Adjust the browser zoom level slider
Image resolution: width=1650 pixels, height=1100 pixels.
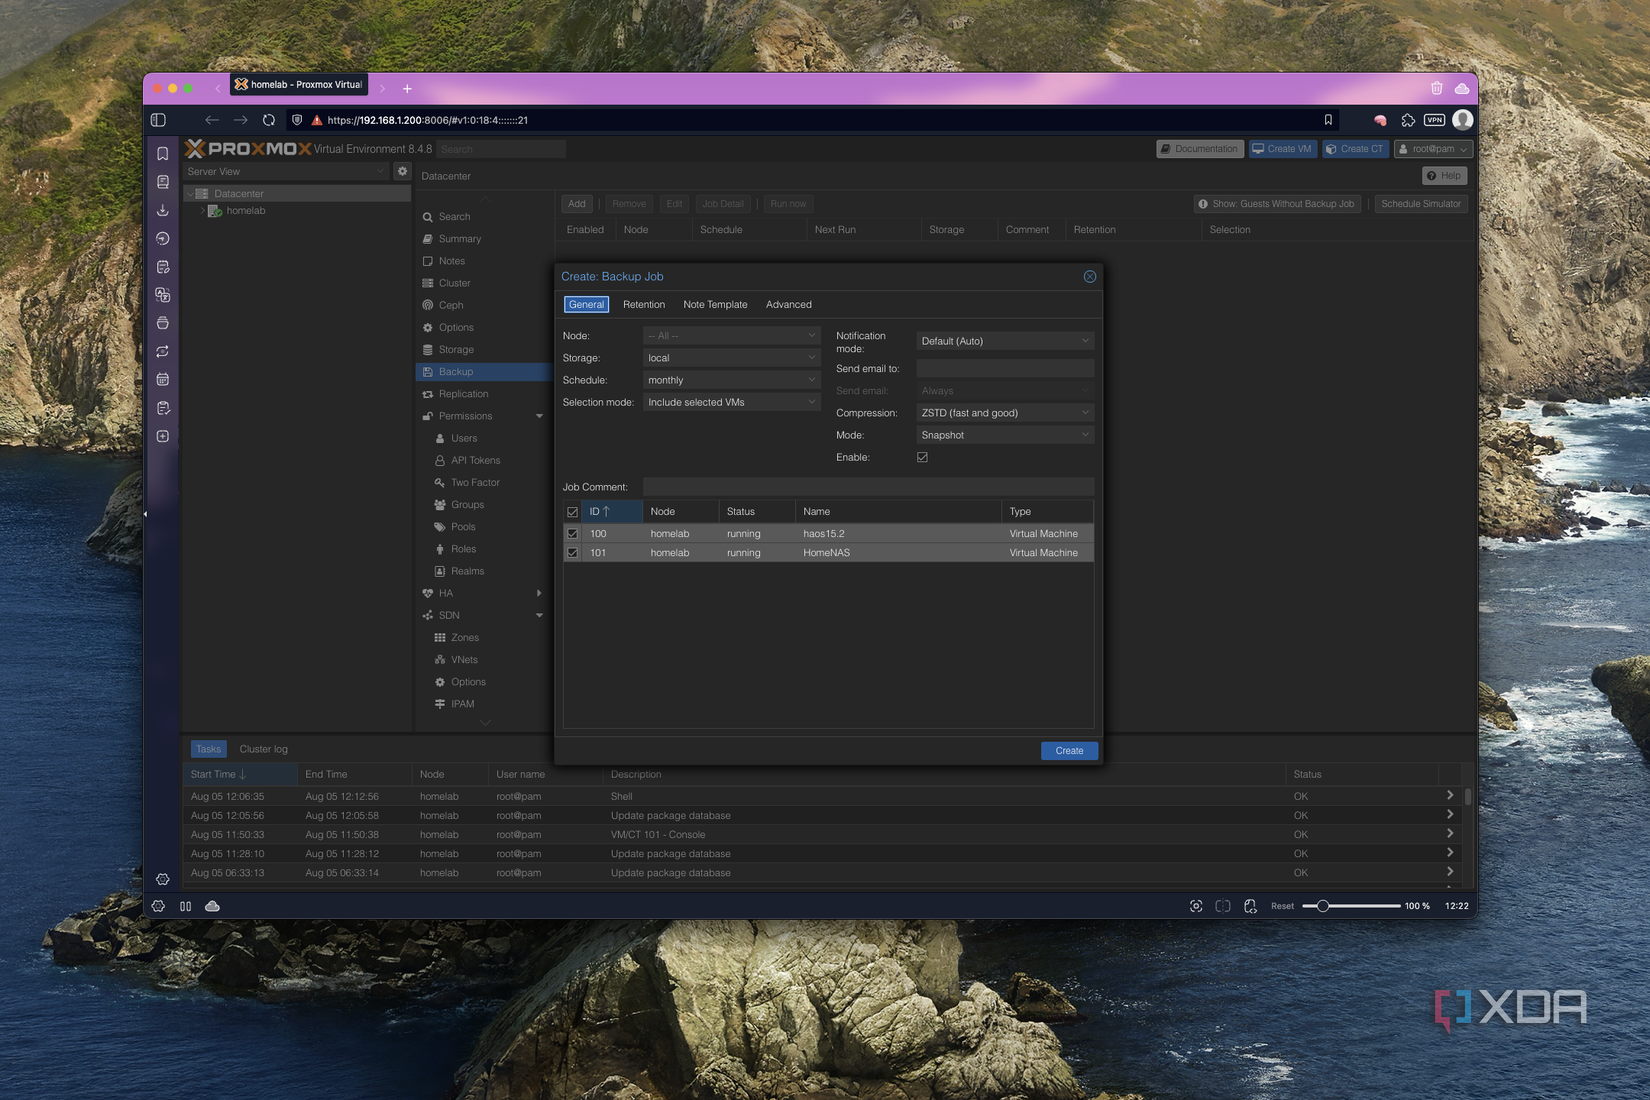(1323, 906)
